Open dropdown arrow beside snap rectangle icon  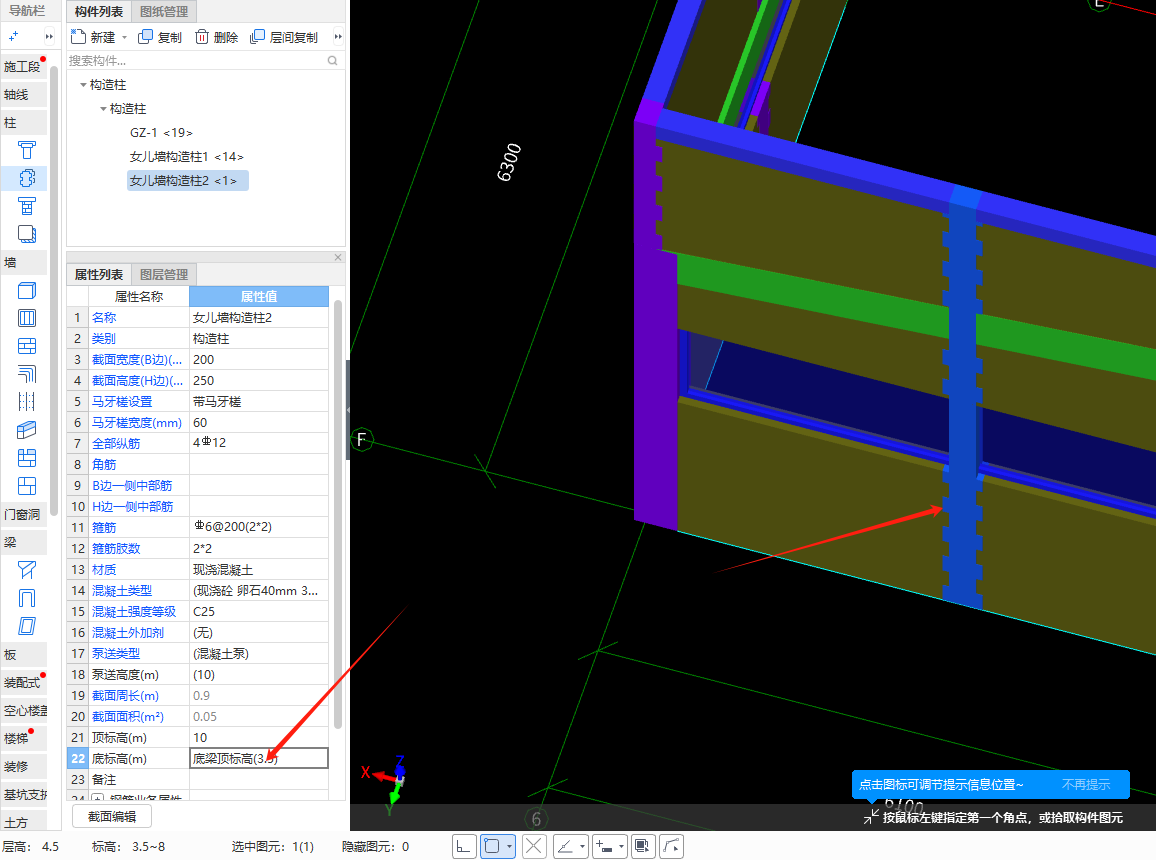click(x=509, y=846)
